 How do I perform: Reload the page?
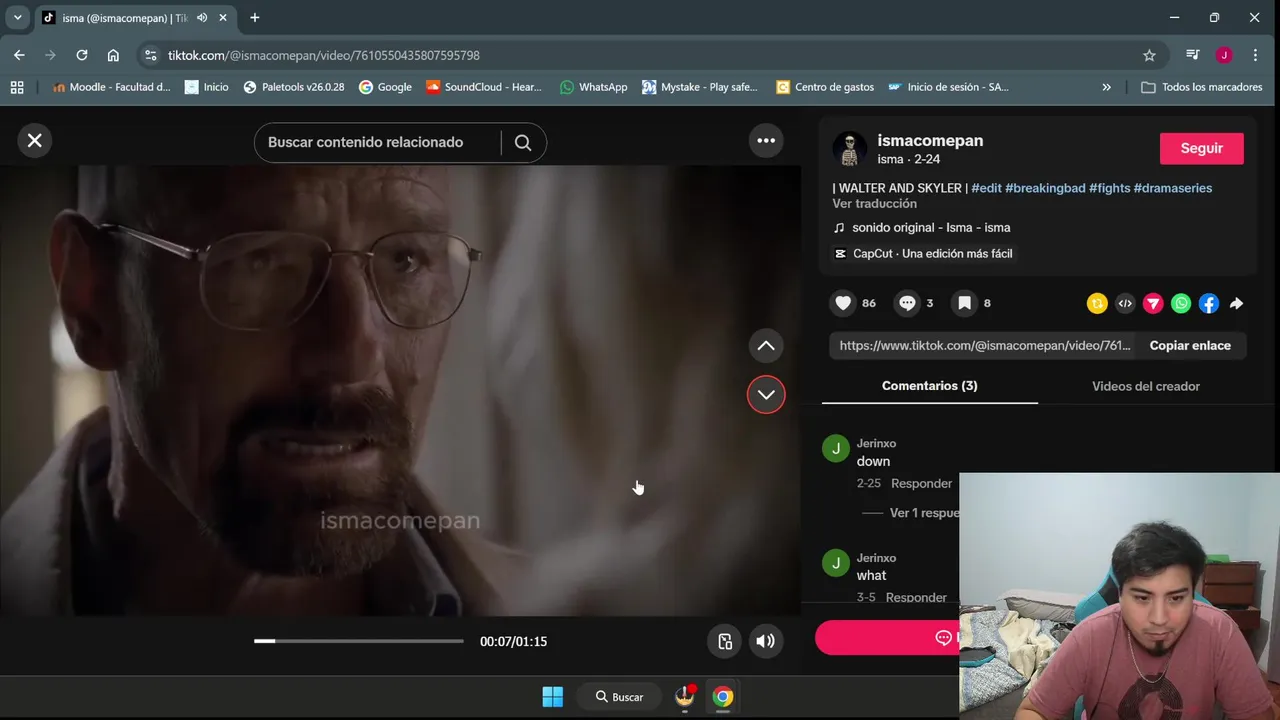coord(82,55)
